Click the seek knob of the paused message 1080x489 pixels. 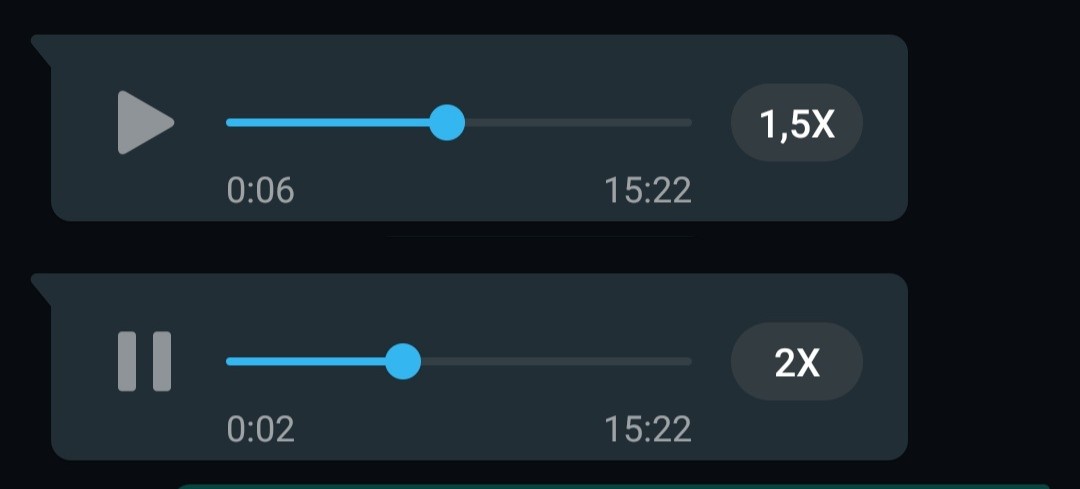[447, 123]
